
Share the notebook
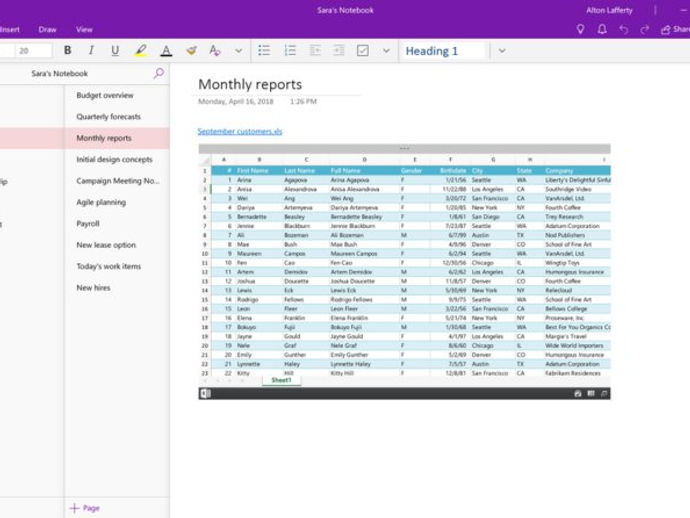click(x=675, y=29)
